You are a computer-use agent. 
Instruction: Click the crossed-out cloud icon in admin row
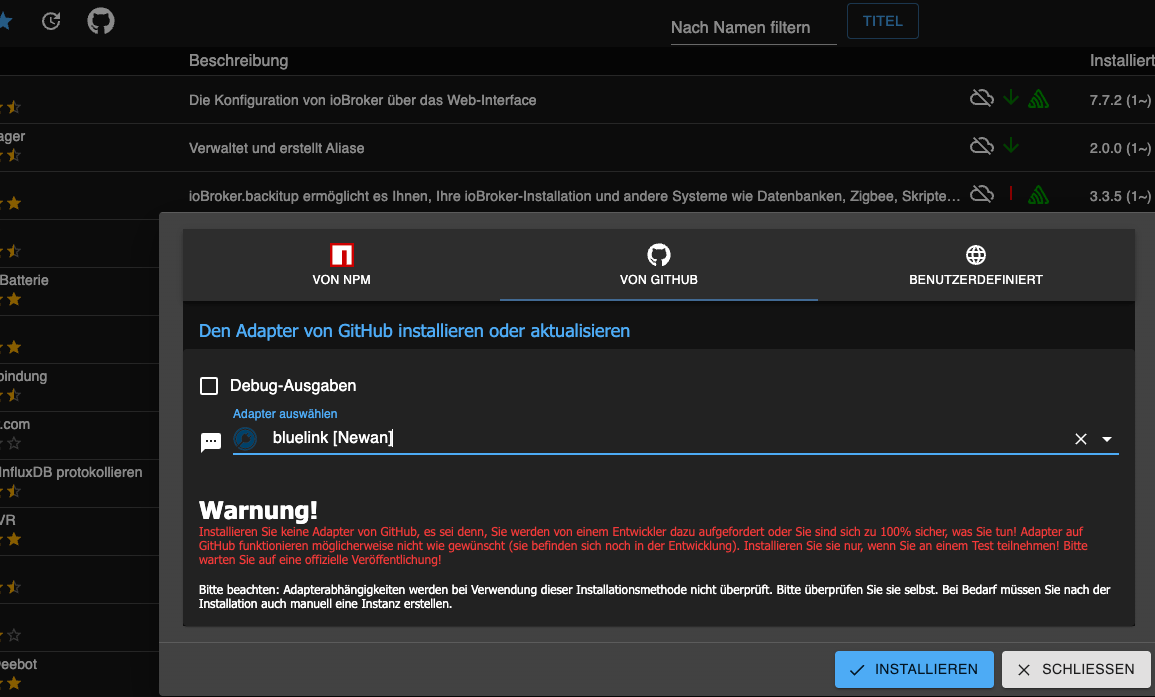click(x=982, y=98)
